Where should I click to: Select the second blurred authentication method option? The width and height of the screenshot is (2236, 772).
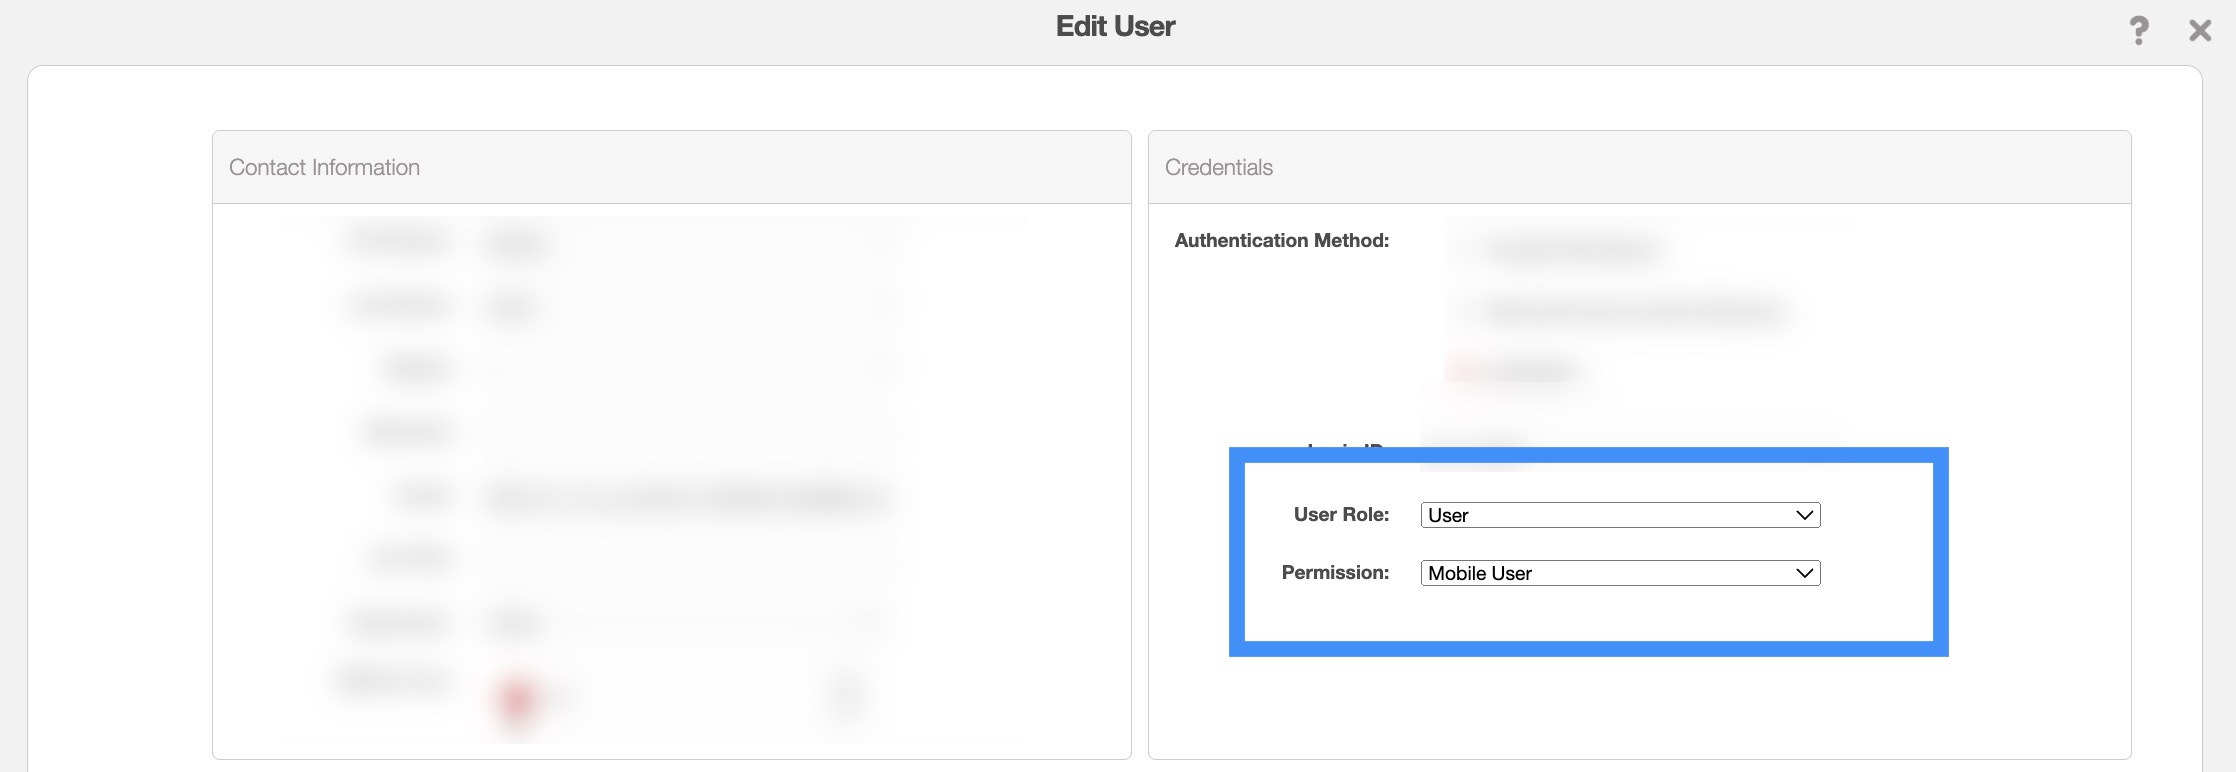point(1630,311)
